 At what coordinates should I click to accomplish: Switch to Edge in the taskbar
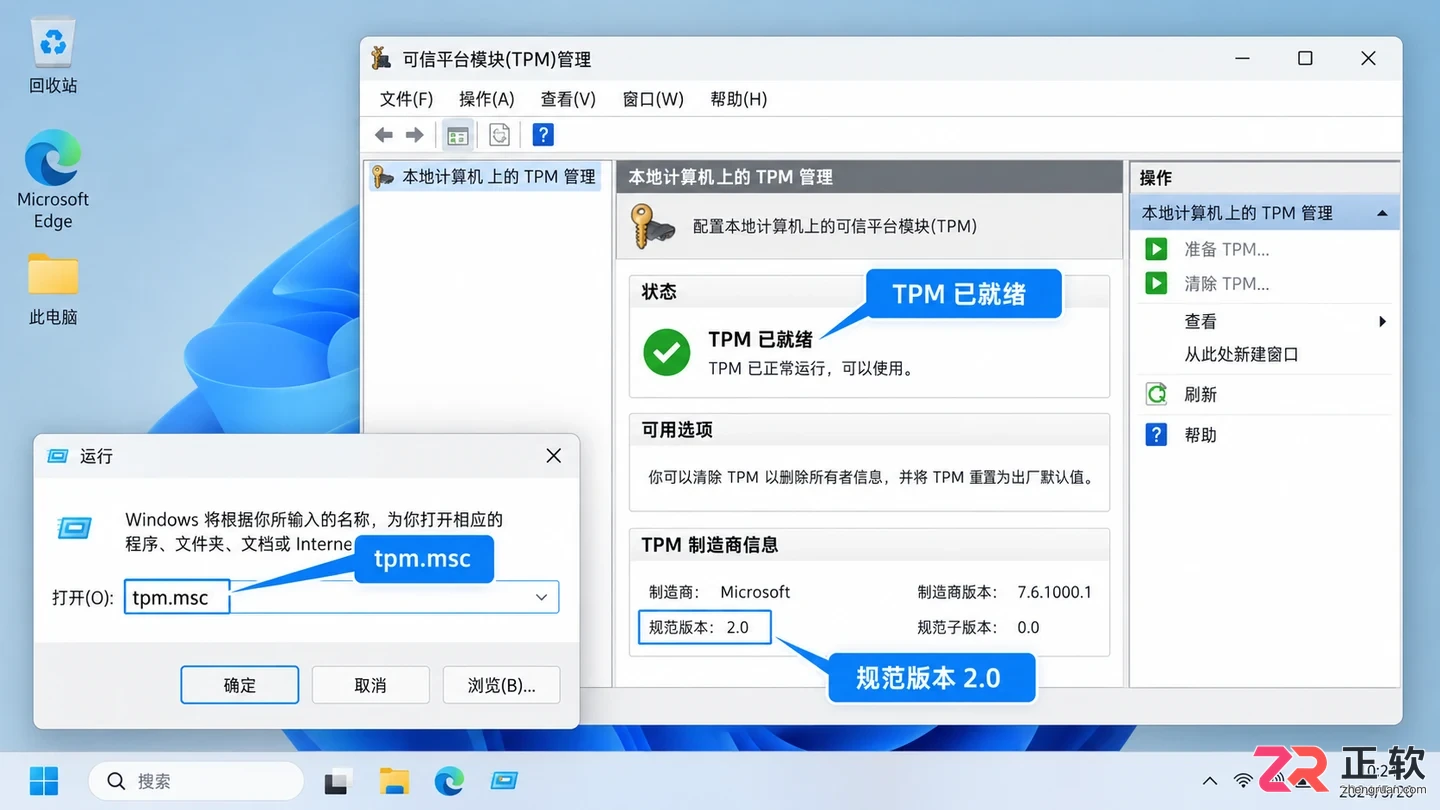point(449,781)
